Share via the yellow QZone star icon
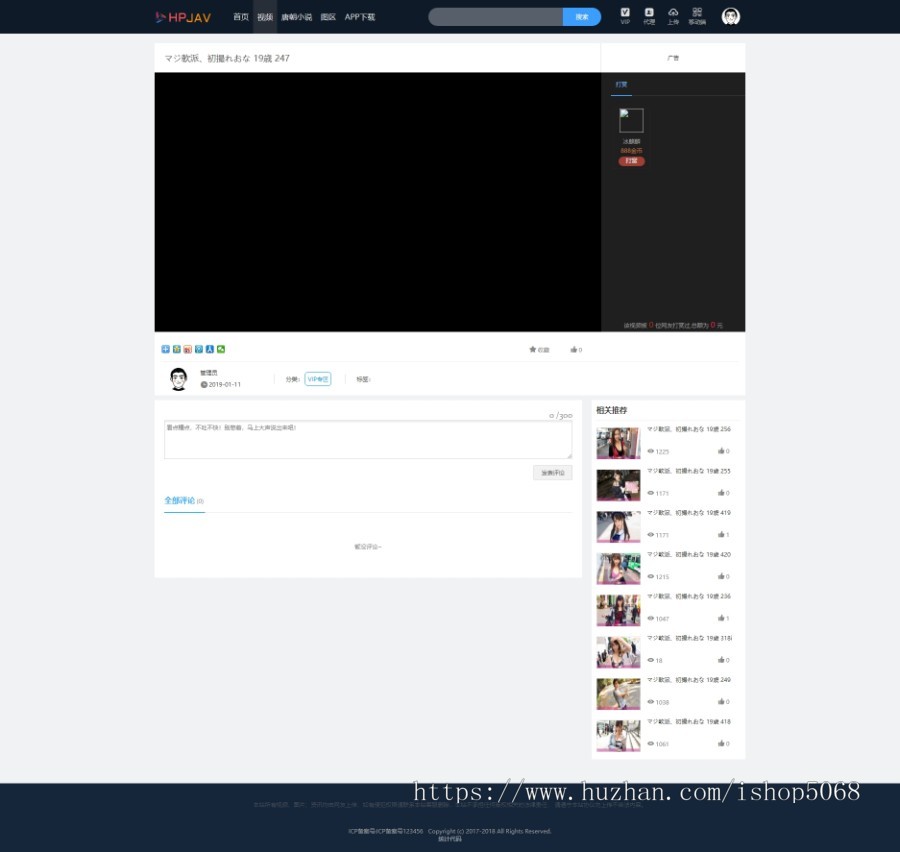The width and height of the screenshot is (900, 852). click(x=177, y=349)
